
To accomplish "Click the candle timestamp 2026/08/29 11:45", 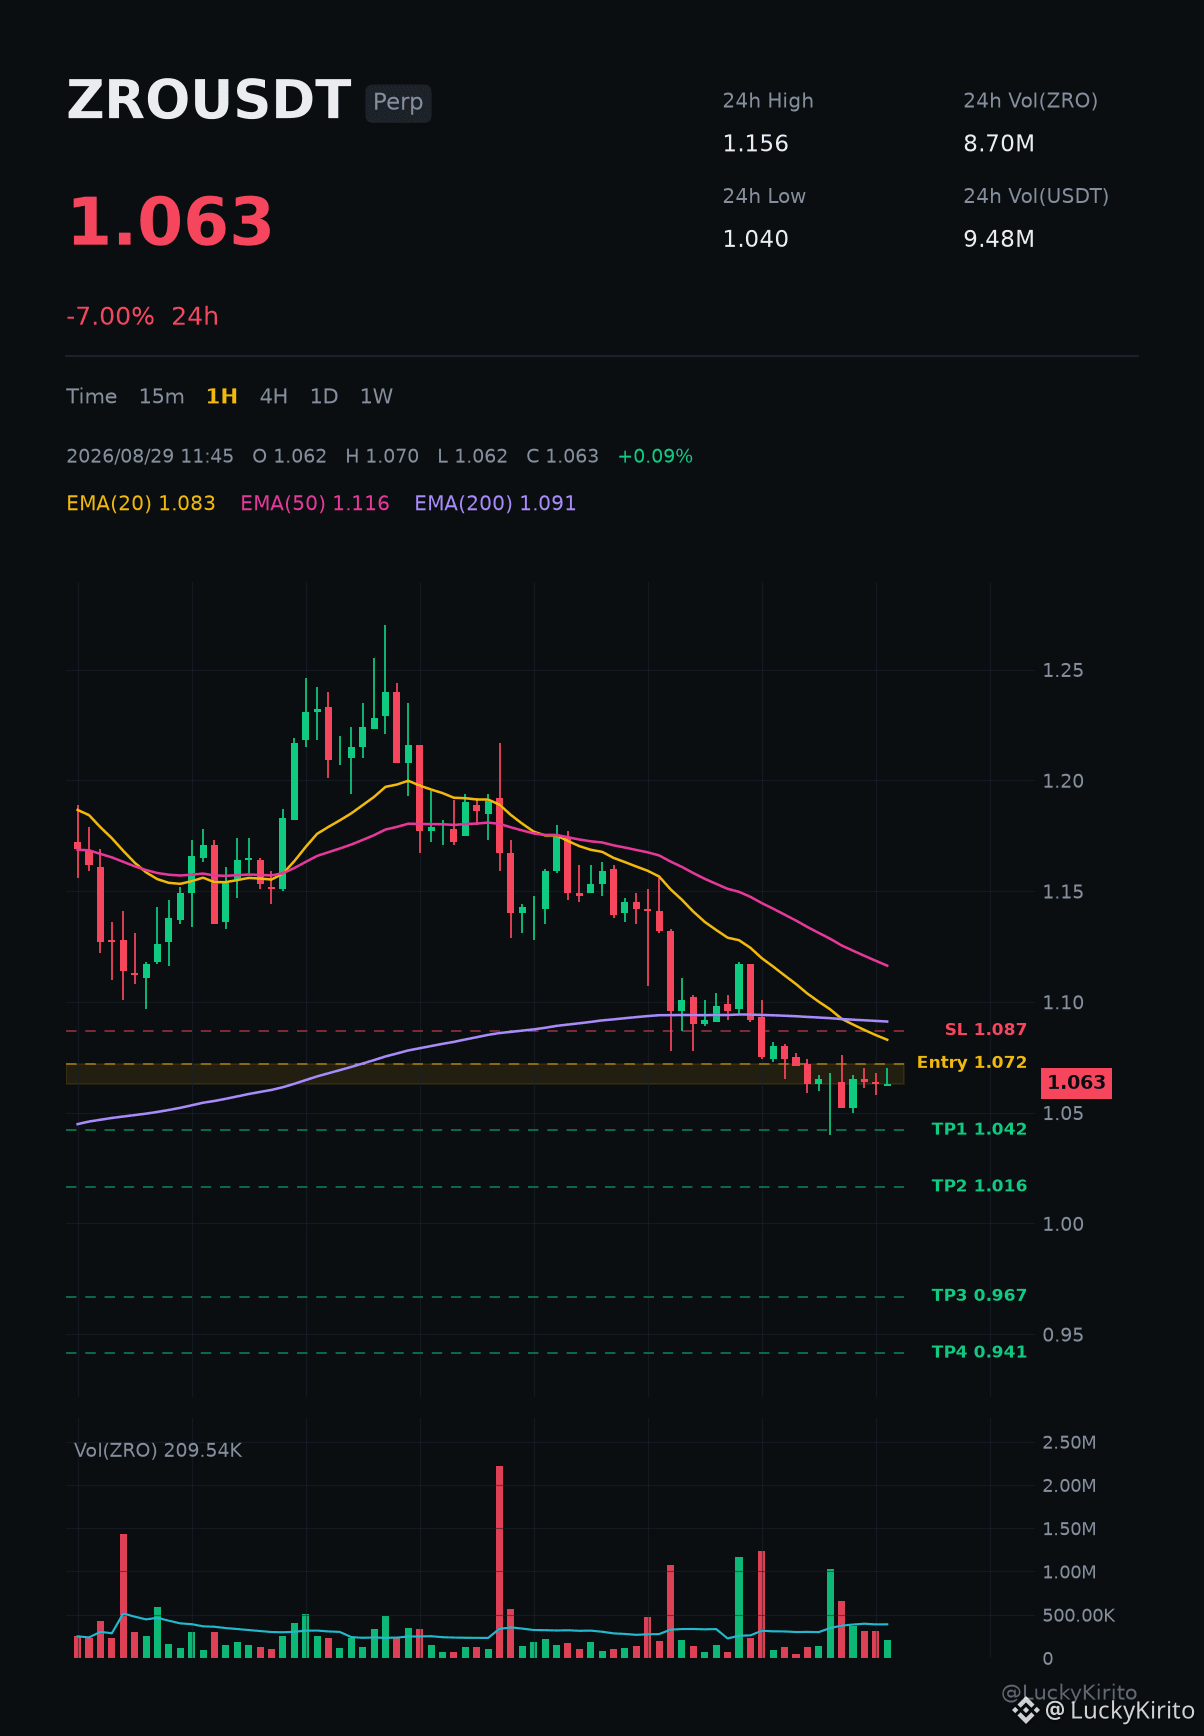I will (150, 457).
